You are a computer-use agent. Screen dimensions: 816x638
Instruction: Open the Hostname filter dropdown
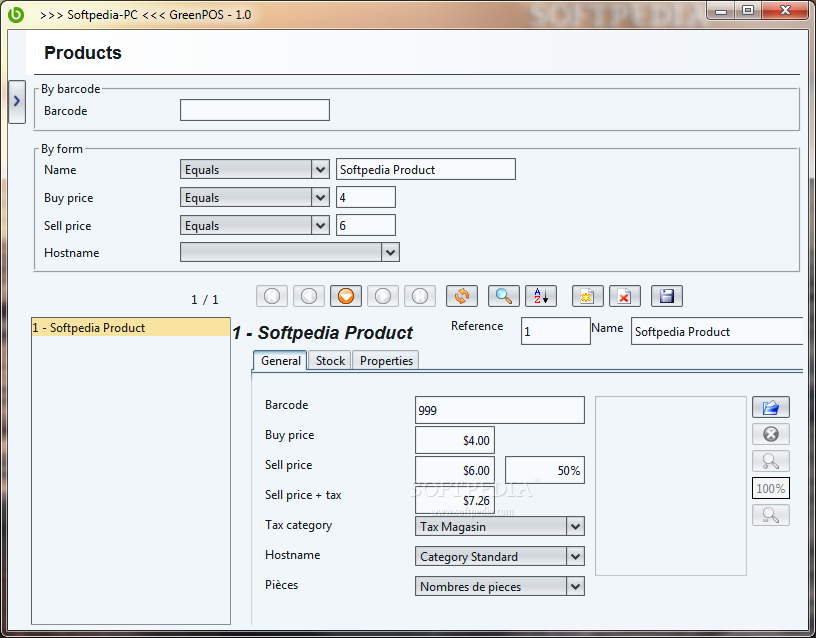(290, 252)
